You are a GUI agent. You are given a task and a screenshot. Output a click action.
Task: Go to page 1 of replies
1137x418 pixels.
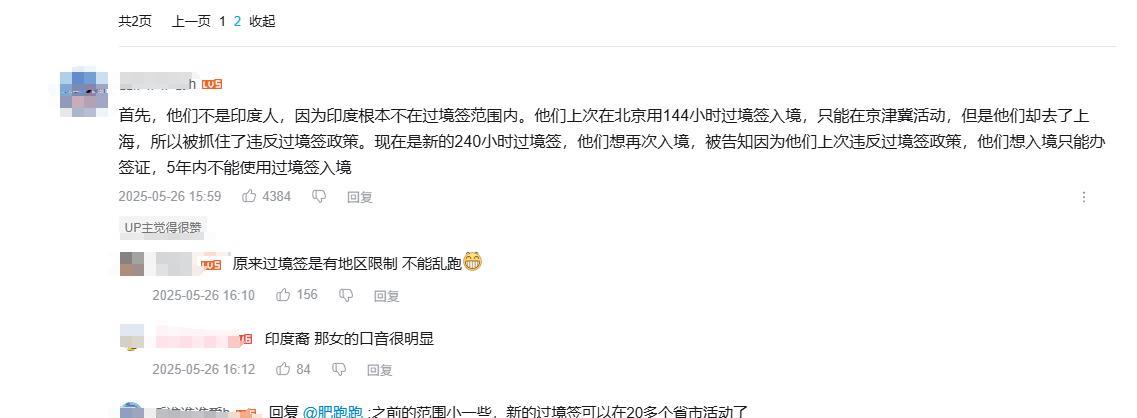(x=223, y=22)
